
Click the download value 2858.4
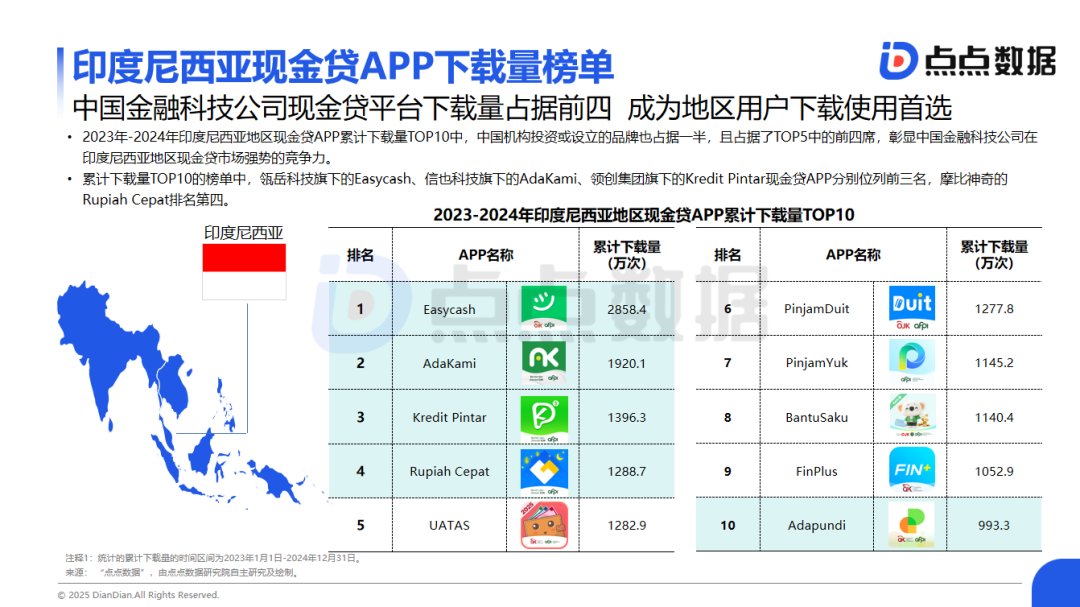pos(627,309)
